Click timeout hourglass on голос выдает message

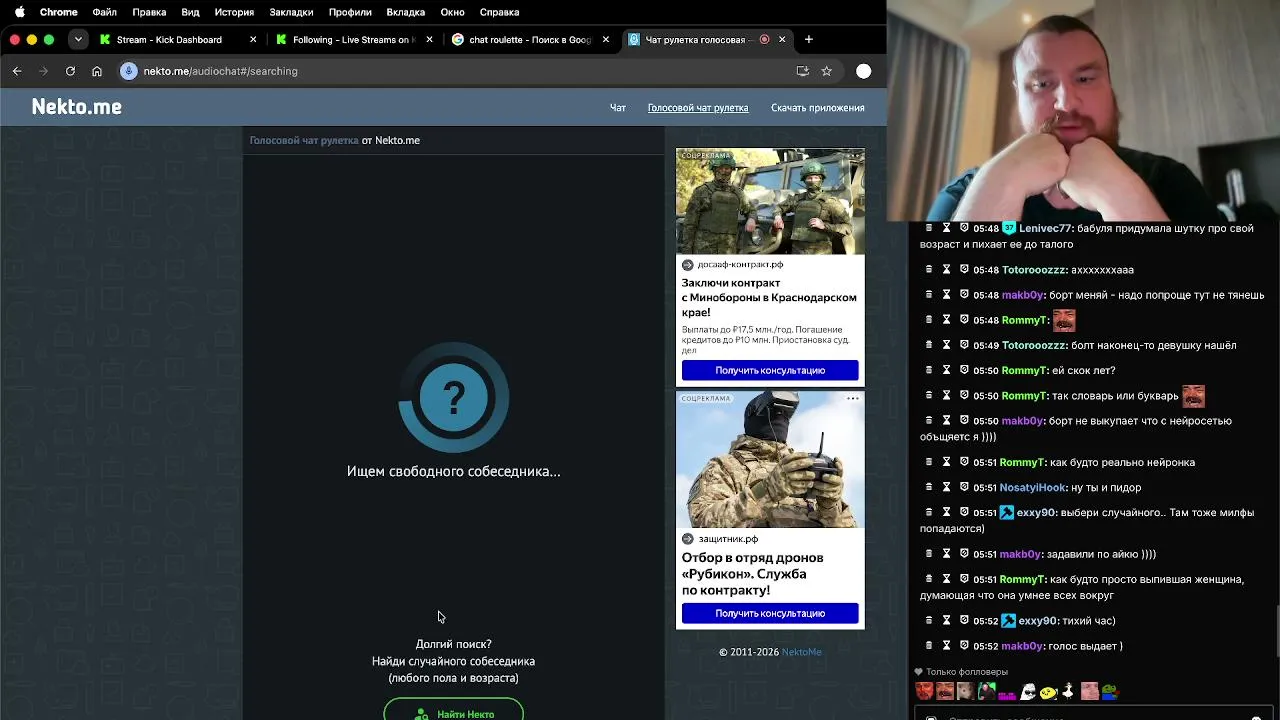pos(946,645)
